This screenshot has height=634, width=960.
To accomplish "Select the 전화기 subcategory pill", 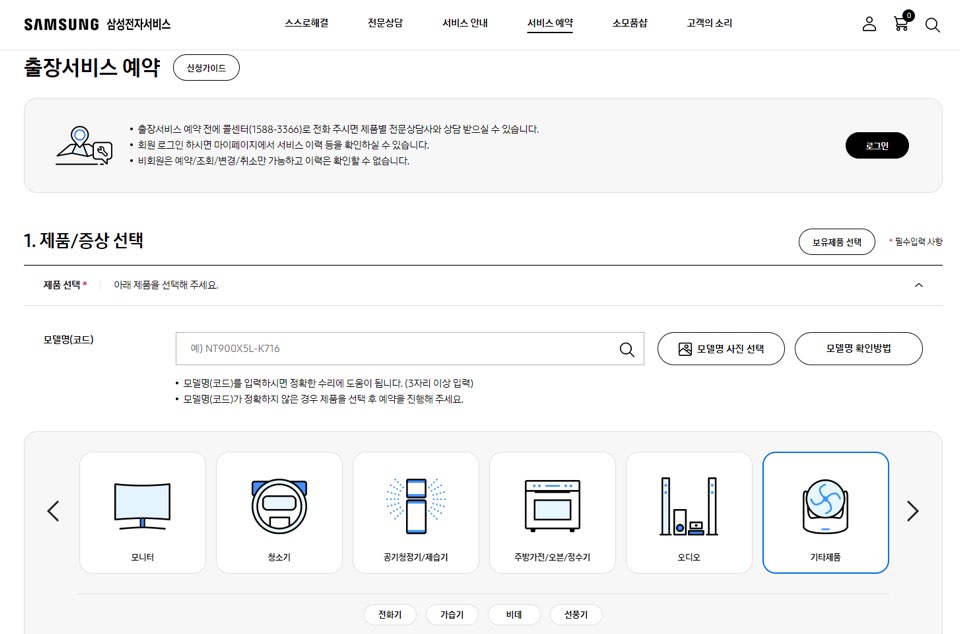I will [390, 614].
